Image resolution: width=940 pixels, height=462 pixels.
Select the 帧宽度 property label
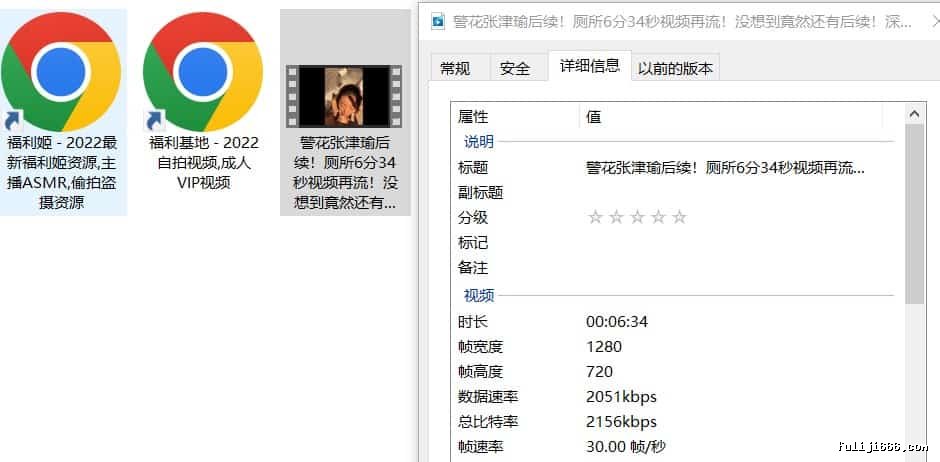(x=480, y=346)
